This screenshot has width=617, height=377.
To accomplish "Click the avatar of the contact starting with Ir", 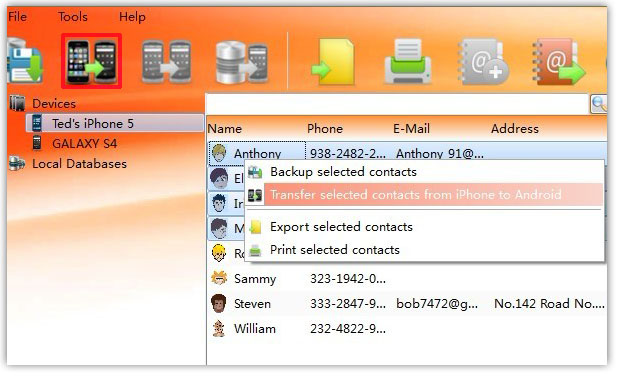I will click(x=219, y=203).
